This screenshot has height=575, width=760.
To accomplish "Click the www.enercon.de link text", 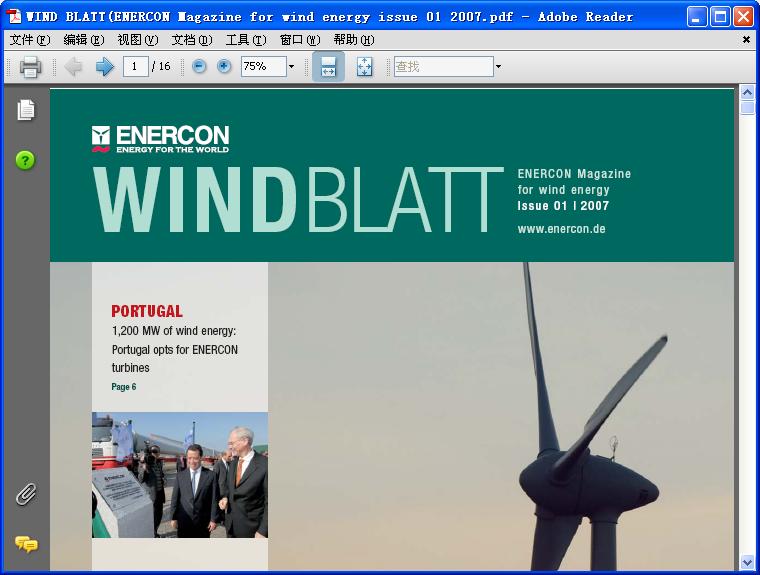I will click(x=561, y=229).
